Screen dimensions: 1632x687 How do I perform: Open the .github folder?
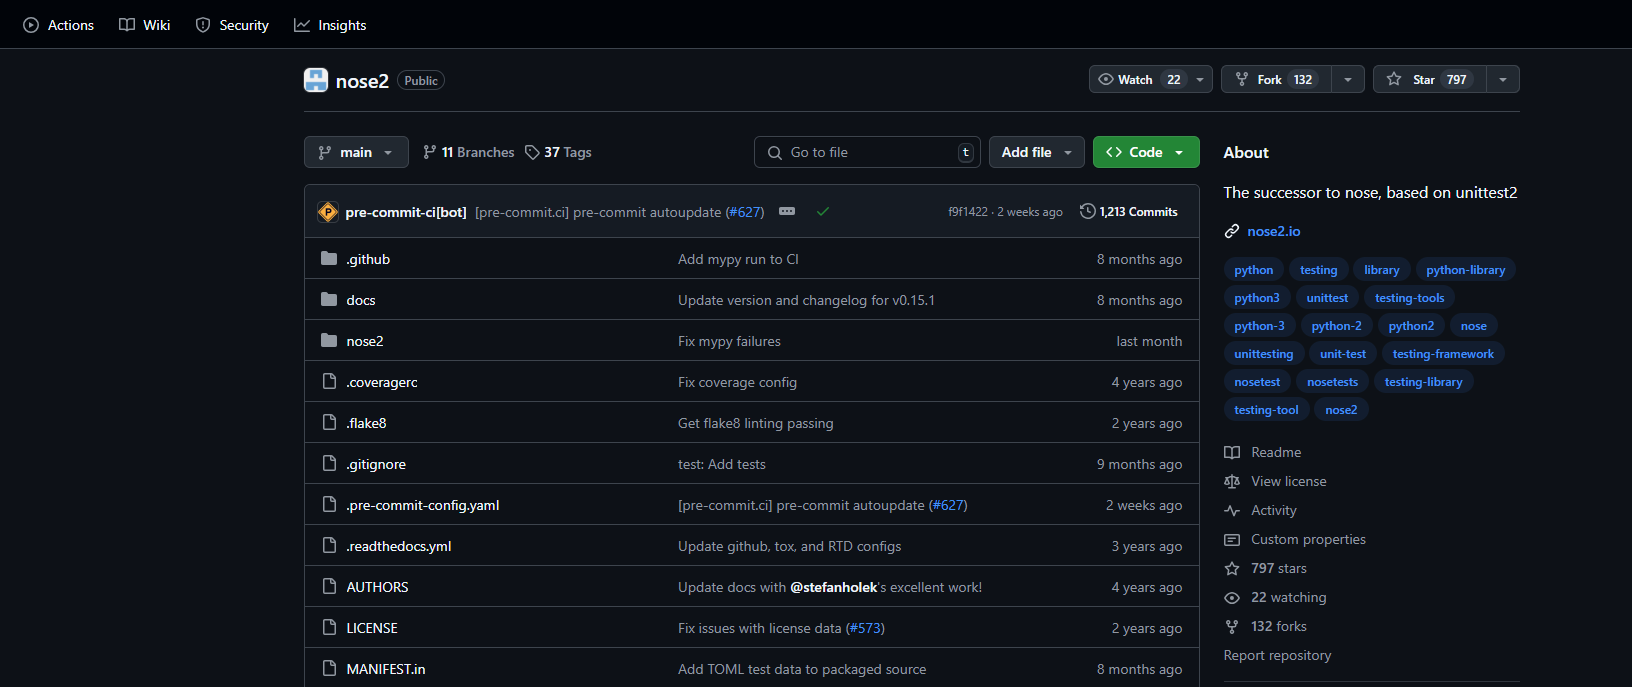[x=368, y=259]
